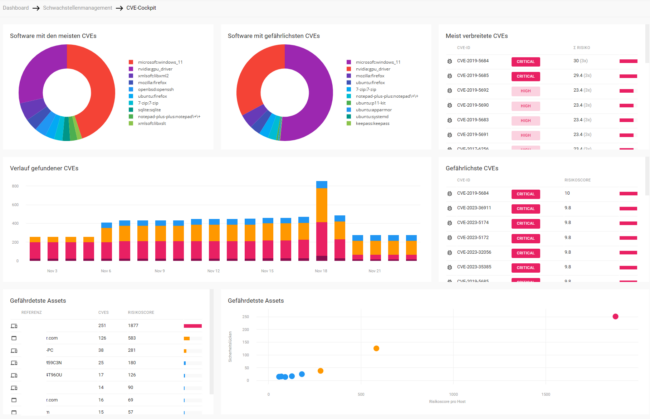
Task: Click icon beside CVE-2023-5172
Action: click(451, 237)
